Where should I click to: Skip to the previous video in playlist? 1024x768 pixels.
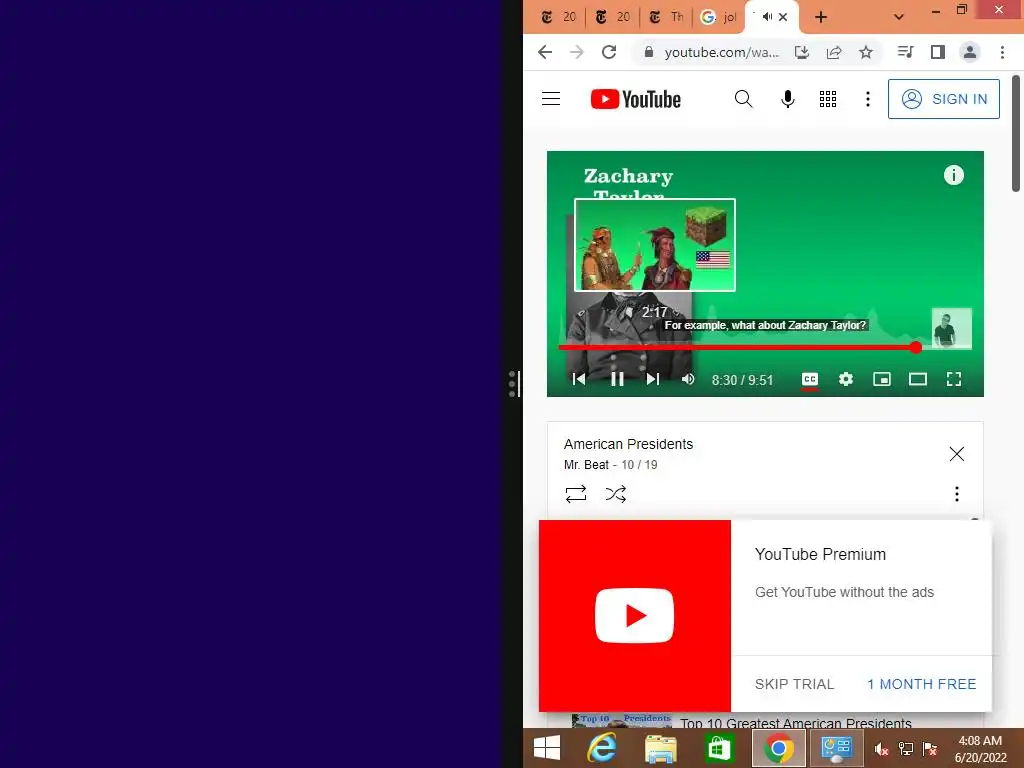(578, 379)
